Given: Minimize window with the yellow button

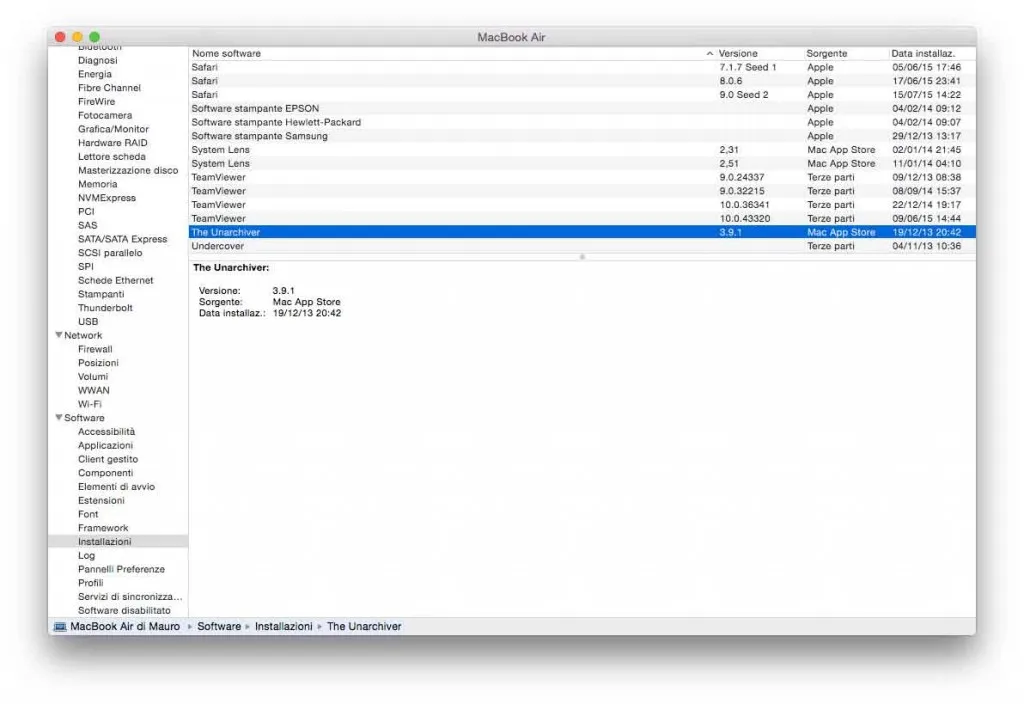Looking at the screenshot, I should click(x=77, y=37).
